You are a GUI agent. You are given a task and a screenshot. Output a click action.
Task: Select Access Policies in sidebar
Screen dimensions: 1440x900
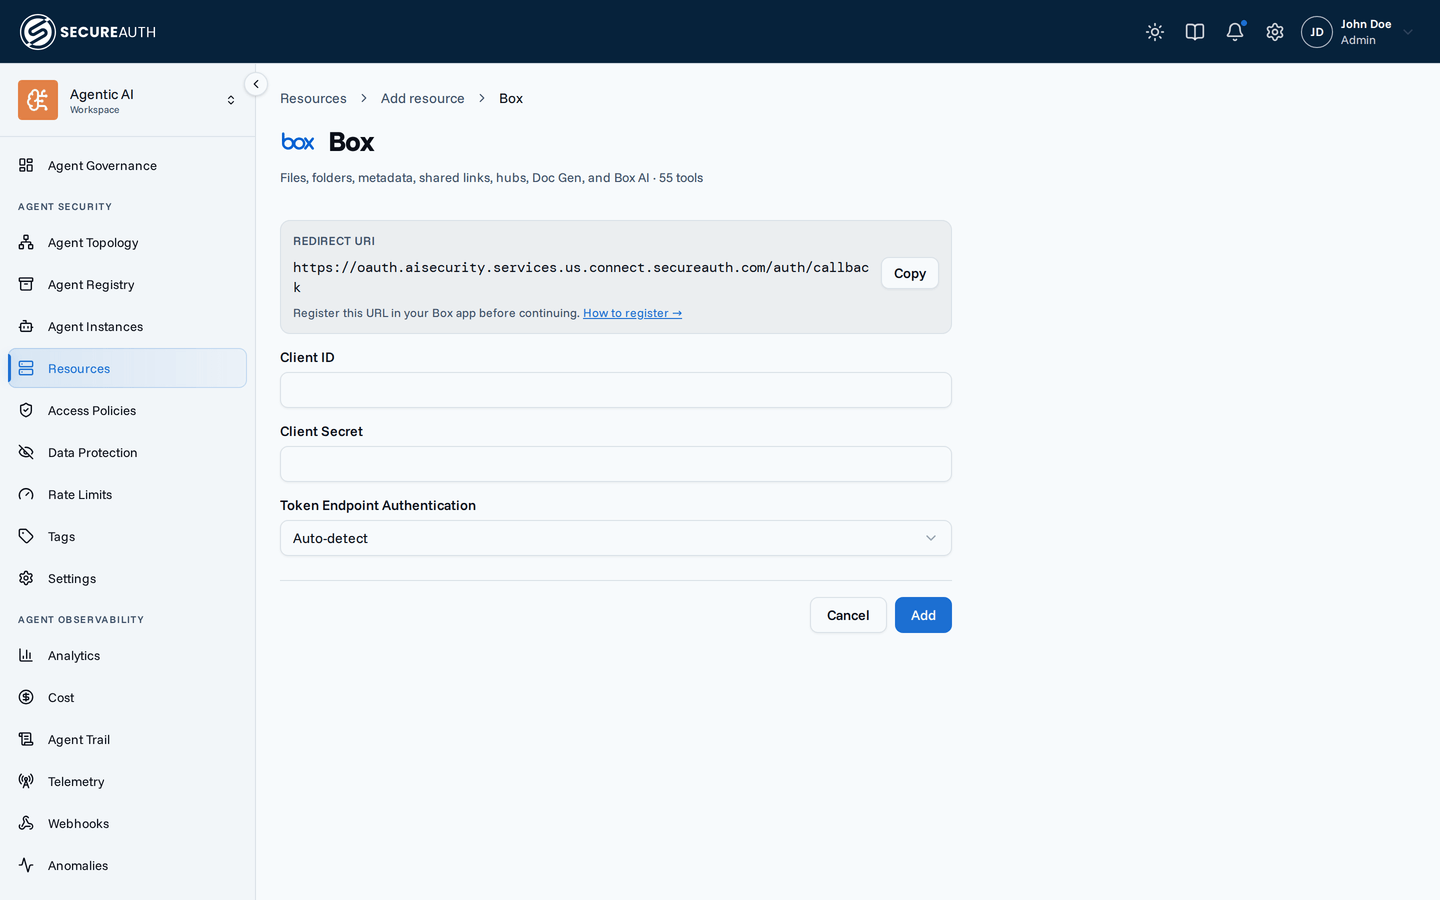pyautogui.click(x=127, y=410)
